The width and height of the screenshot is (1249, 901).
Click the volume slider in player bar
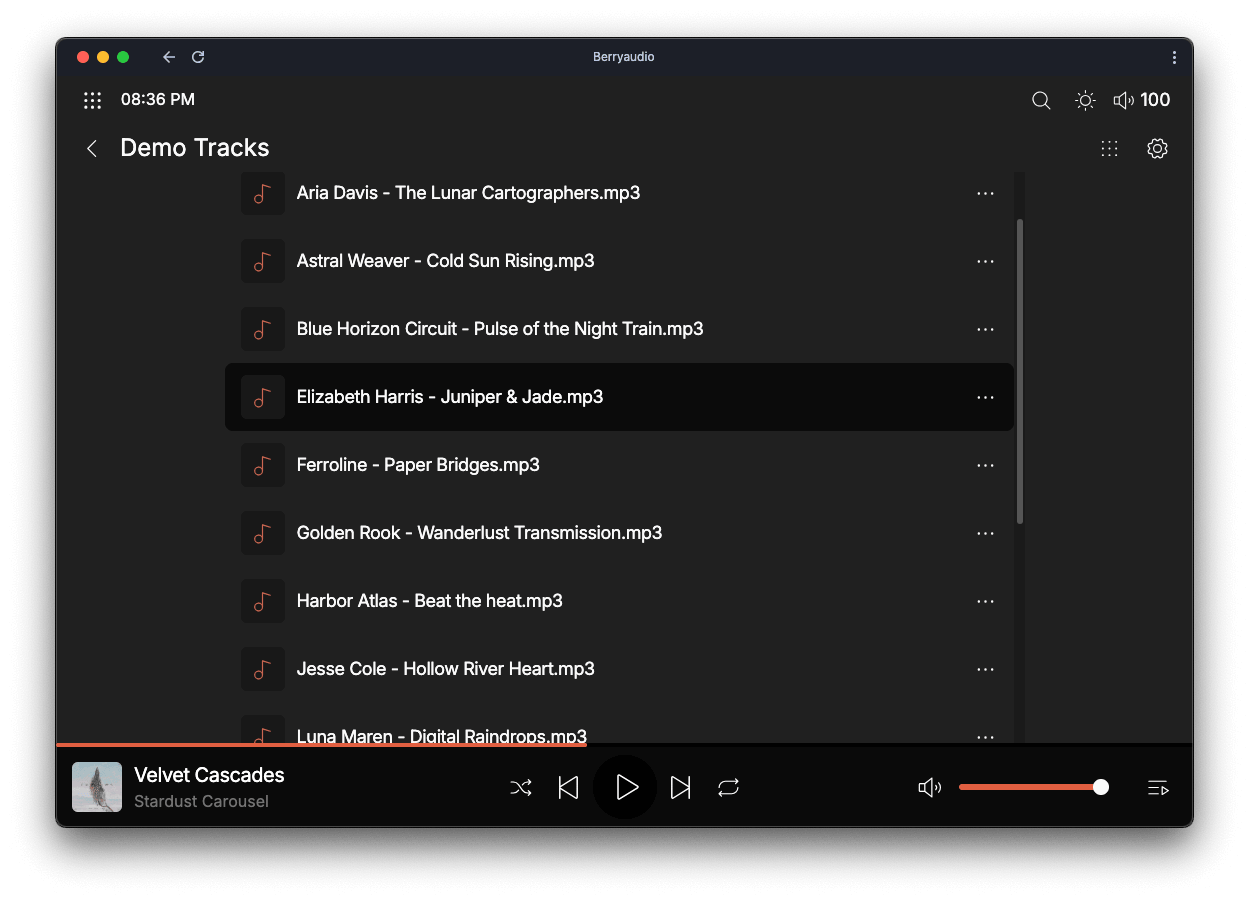point(1030,788)
